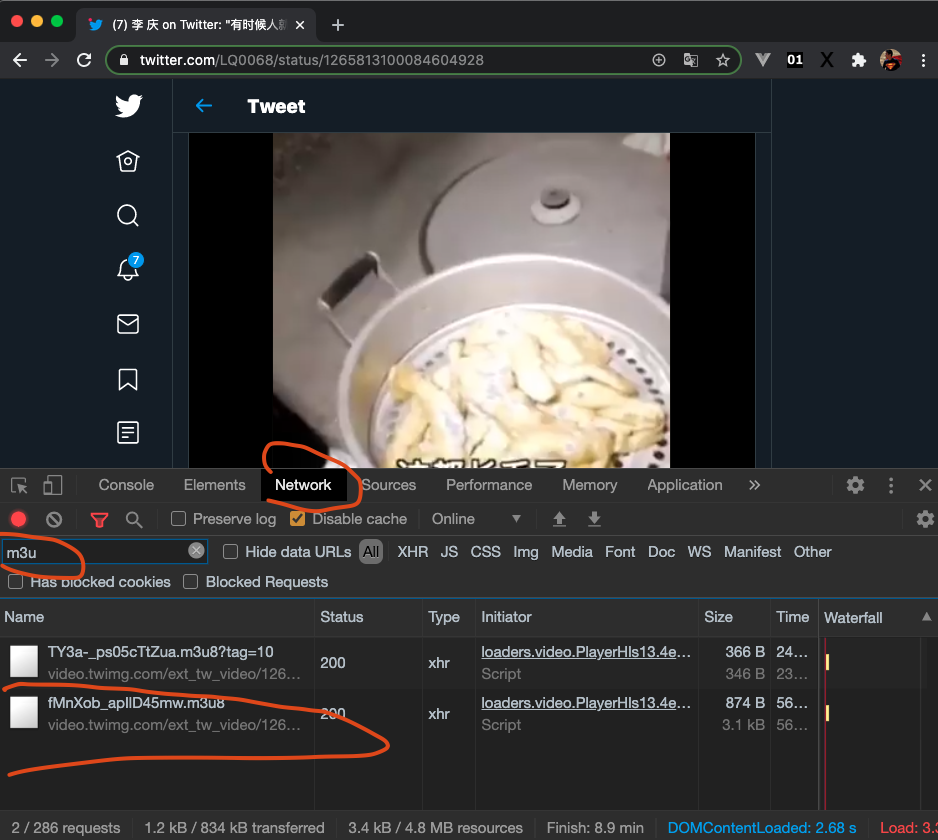Screen dimensions: 938x840
Task: Switch to Console tab
Action: (x=126, y=485)
